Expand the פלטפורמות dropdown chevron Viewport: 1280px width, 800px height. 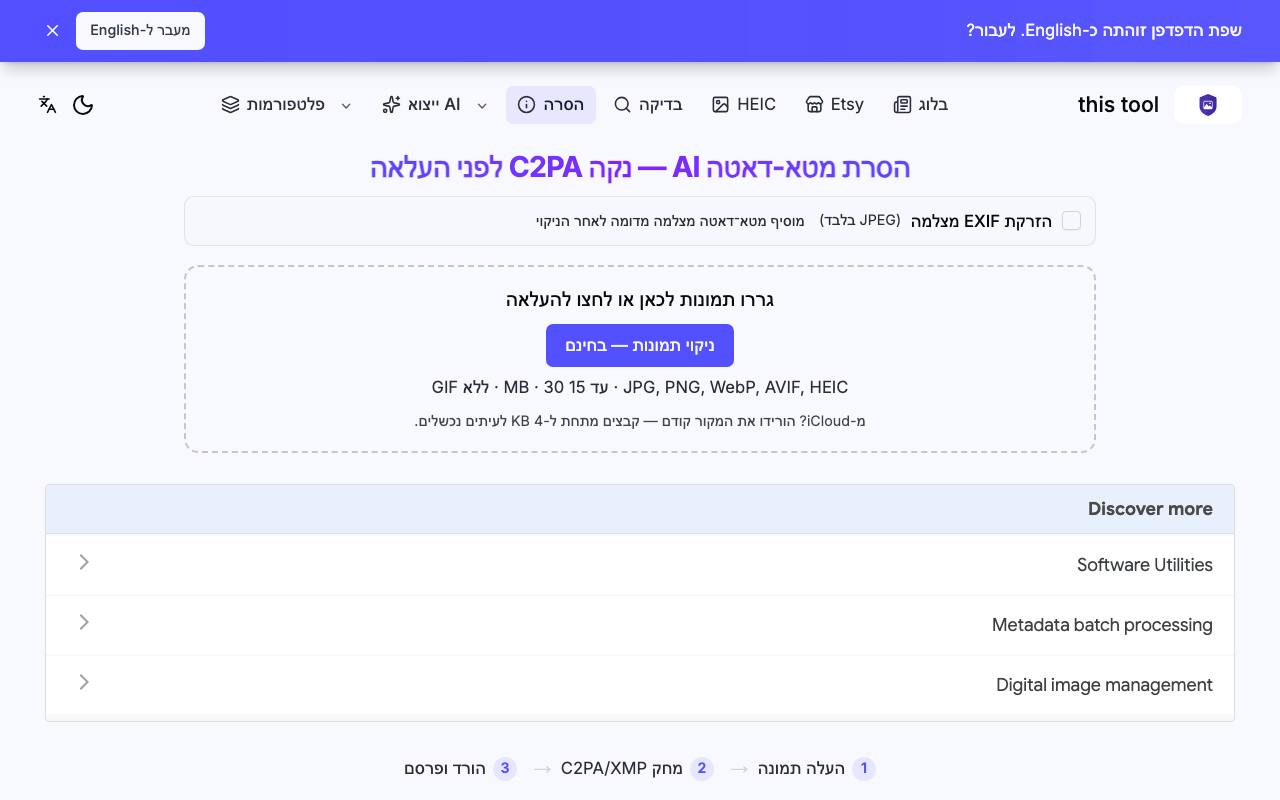click(x=346, y=105)
